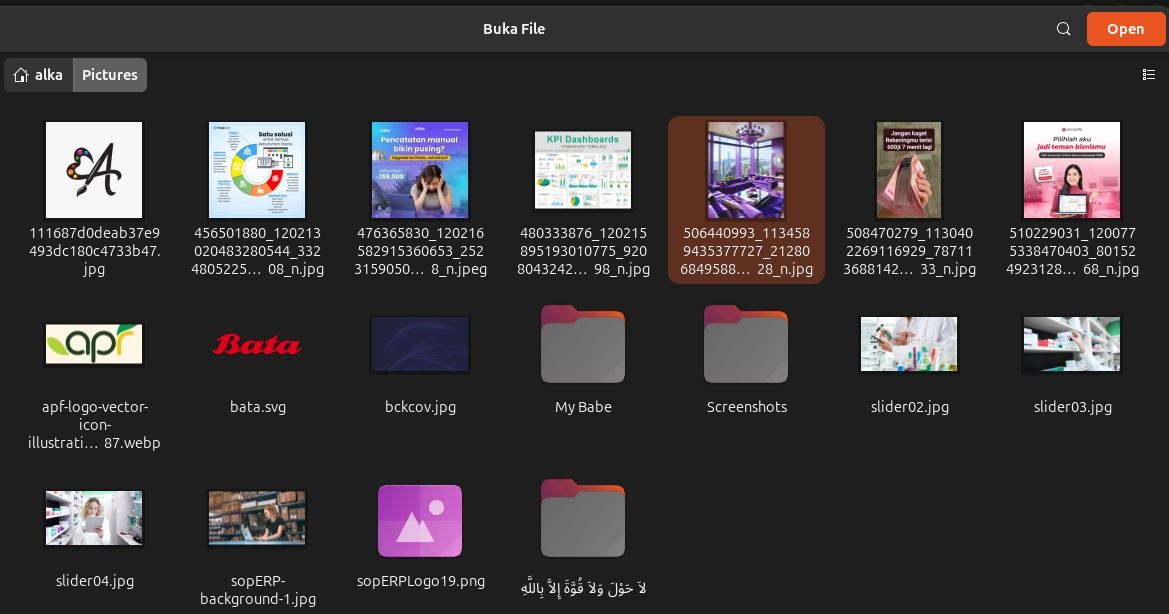
Task: Select the artistic letter A thumbnail
Action: (94, 170)
